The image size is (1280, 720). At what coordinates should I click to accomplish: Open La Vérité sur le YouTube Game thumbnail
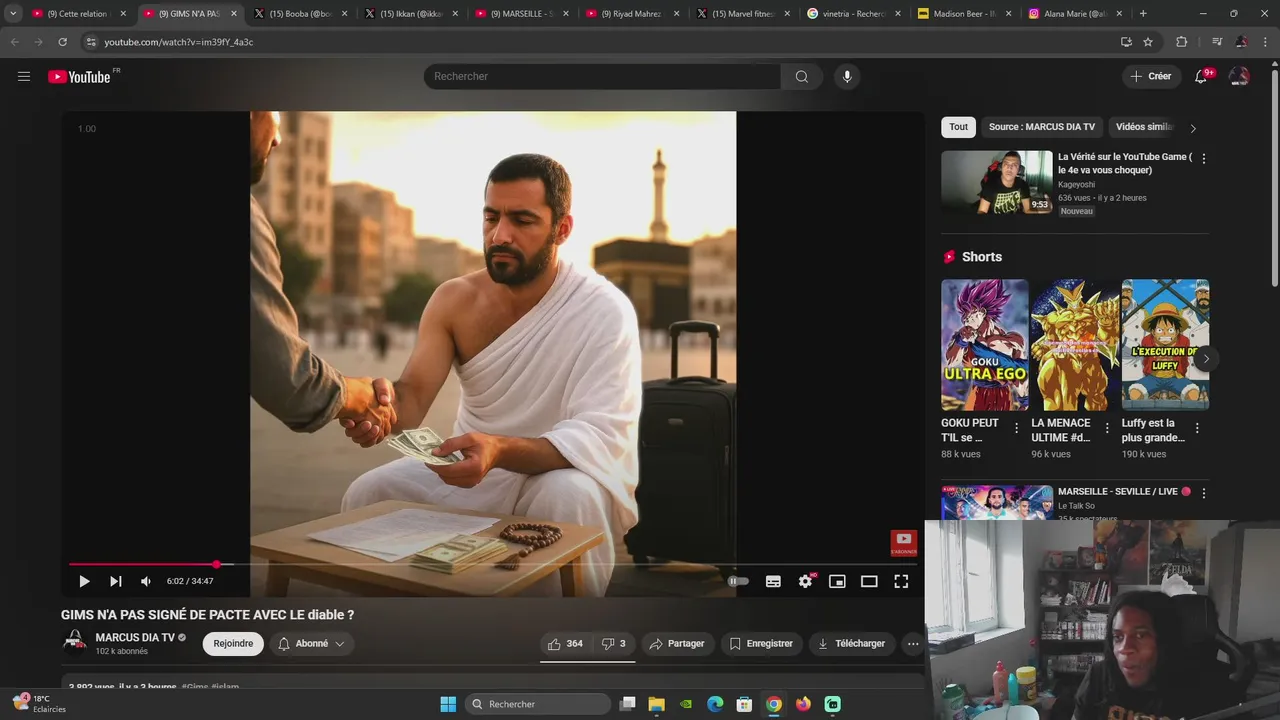pos(997,182)
